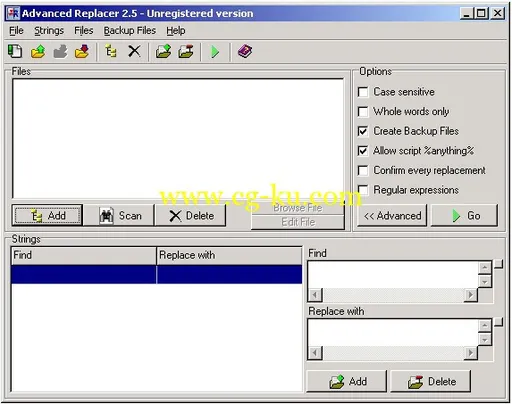
Task: Click the << Advanced button
Action: pos(392,216)
